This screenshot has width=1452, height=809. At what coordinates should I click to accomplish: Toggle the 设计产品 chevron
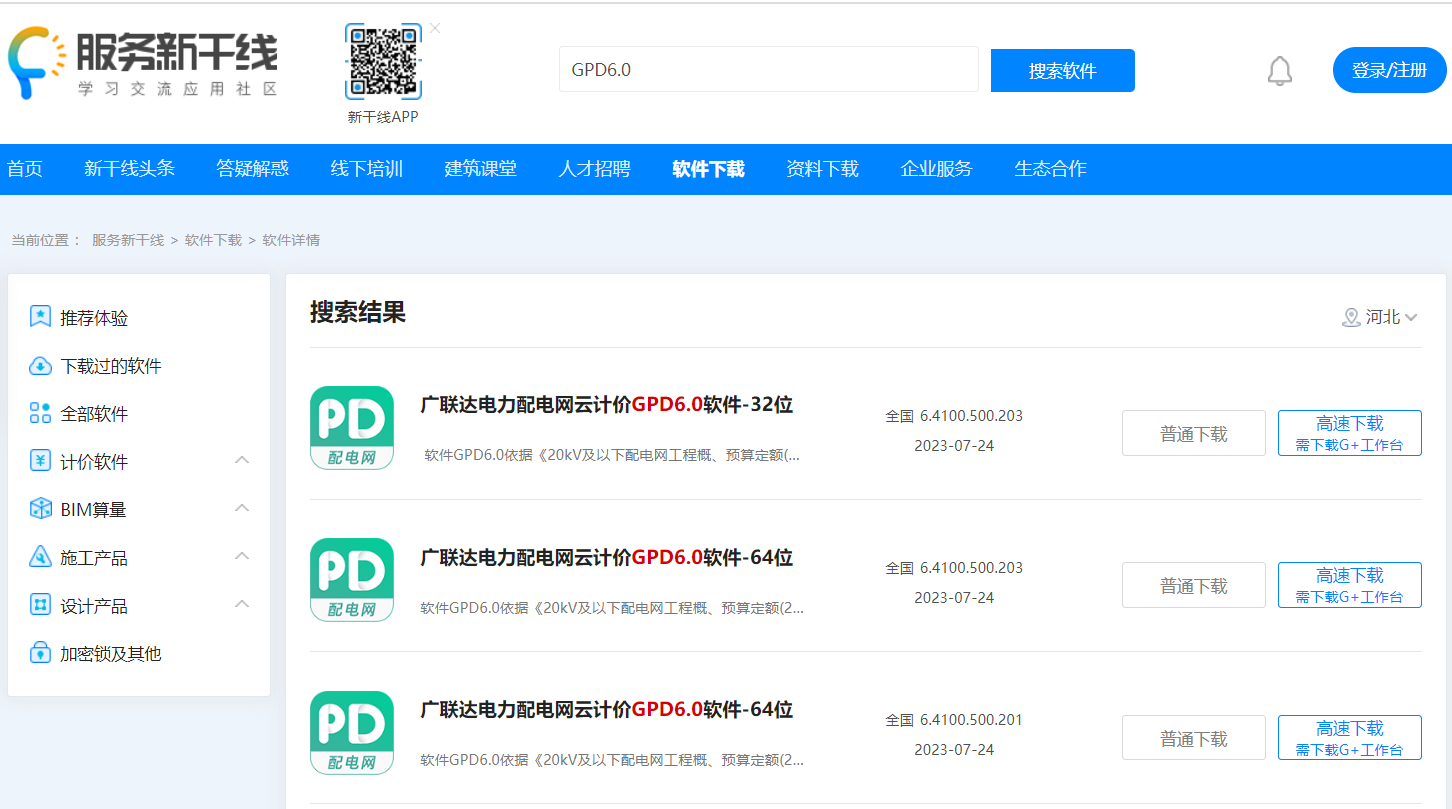pyautogui.click(x=242, y=604)
